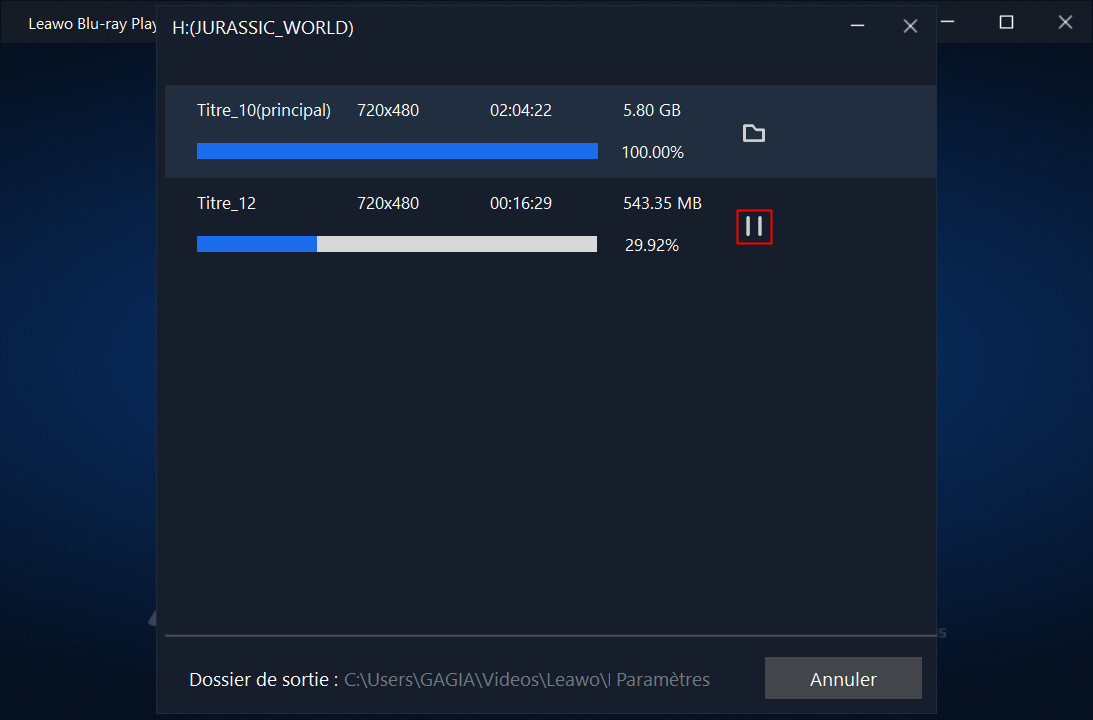Click the 5.80 GB file size
The width and height of the screenshot is (1093, 720).
(x=652, y=110)
